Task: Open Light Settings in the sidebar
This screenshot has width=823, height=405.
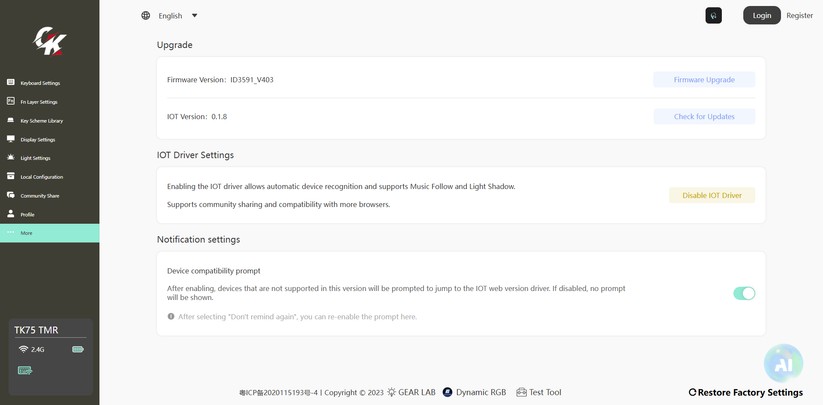Action: [49, 158]
